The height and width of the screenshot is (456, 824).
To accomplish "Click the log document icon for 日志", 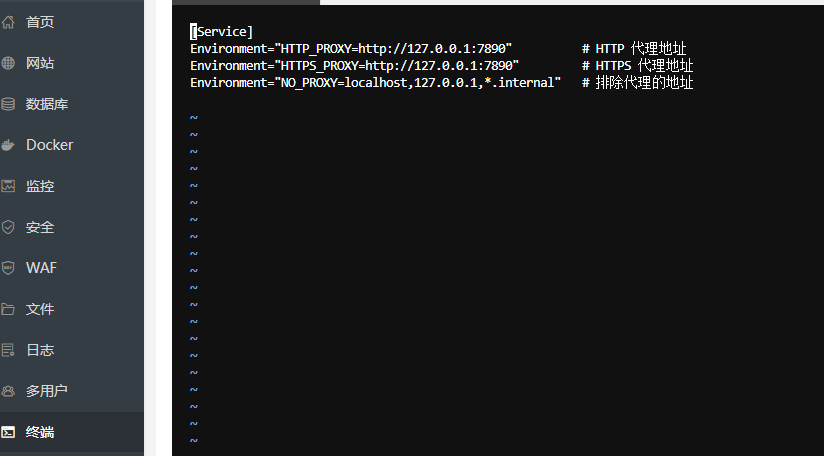I will (8, 350).
